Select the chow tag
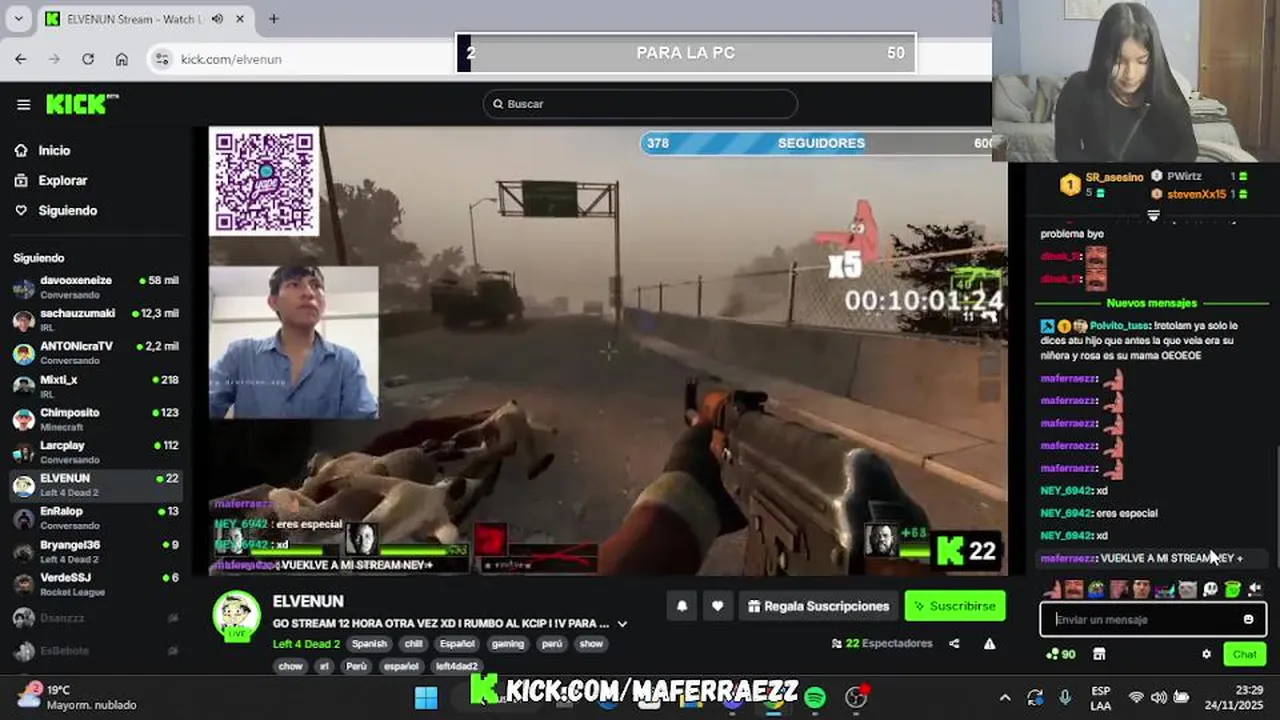Viewport: 1280px width, 720px height. 290,666
